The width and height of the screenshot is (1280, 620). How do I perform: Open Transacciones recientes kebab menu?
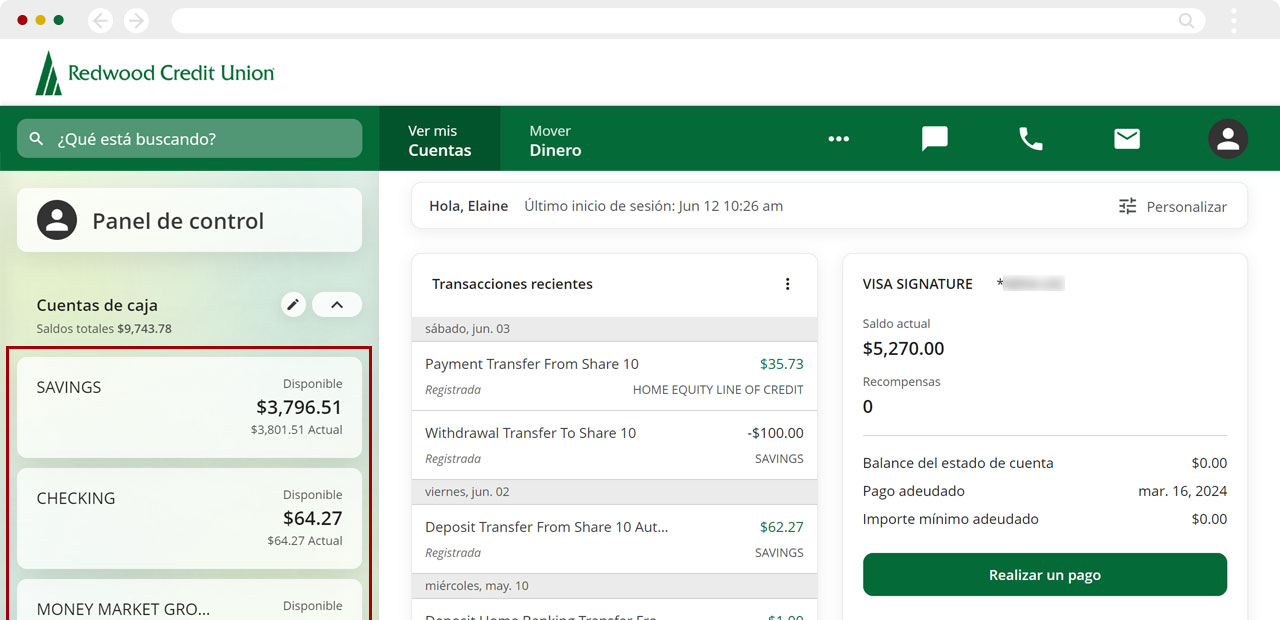[x=787, y=284]
